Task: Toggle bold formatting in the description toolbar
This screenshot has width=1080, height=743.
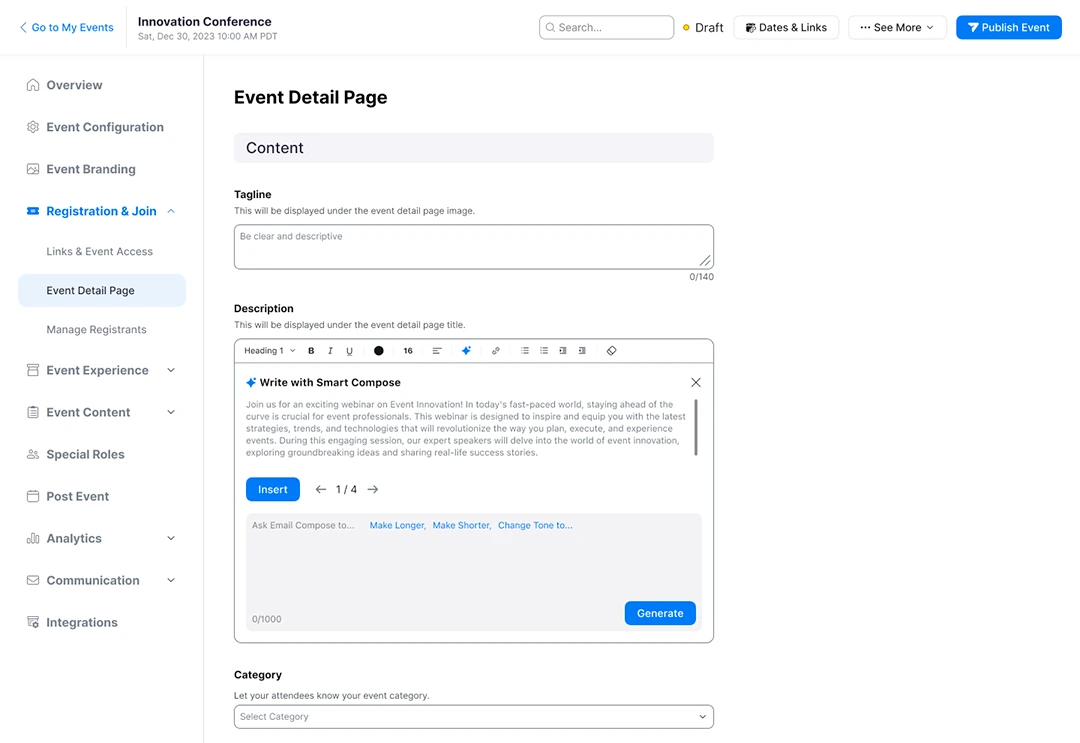Action: (311, 351)
